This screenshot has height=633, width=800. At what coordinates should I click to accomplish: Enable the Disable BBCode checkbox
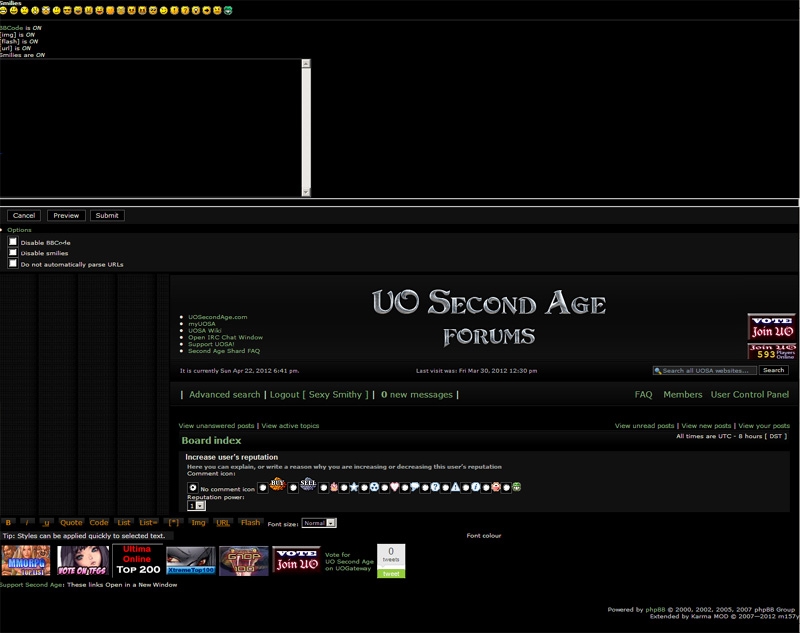(x=13, y=242)
